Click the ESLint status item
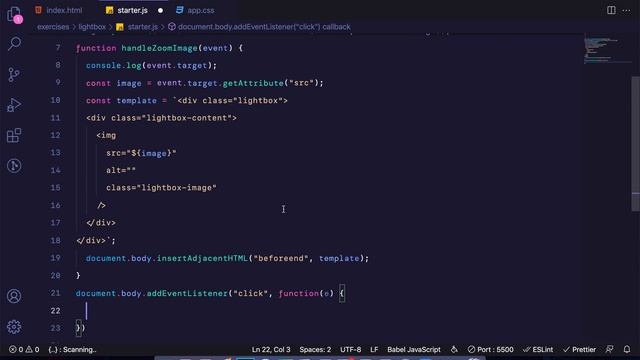 pyautogui.click(x=538, y=349)
